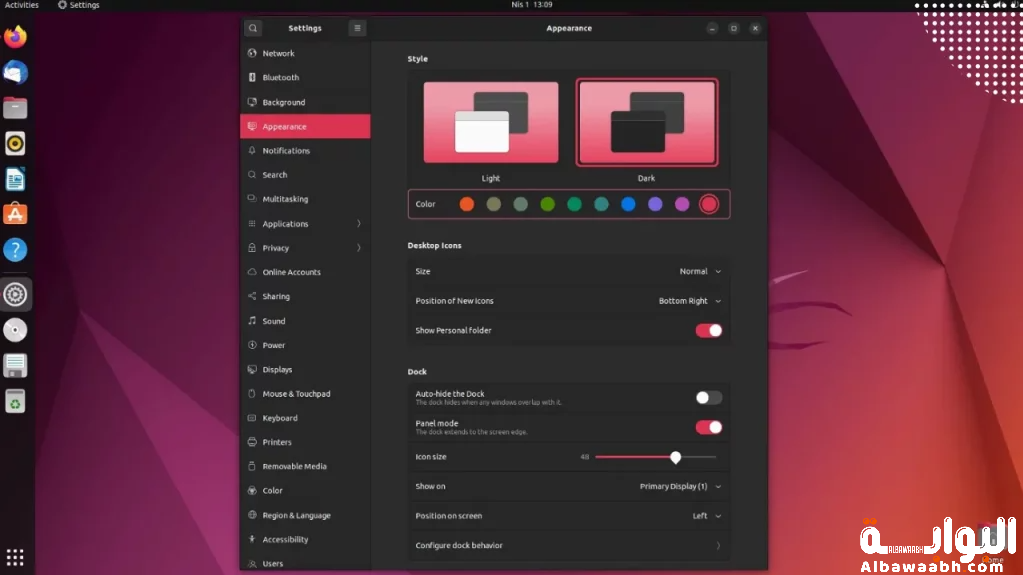Expand Position of New Icons dropdown
The height and width of the screenshot is (575, 1023).
point(689,301)
